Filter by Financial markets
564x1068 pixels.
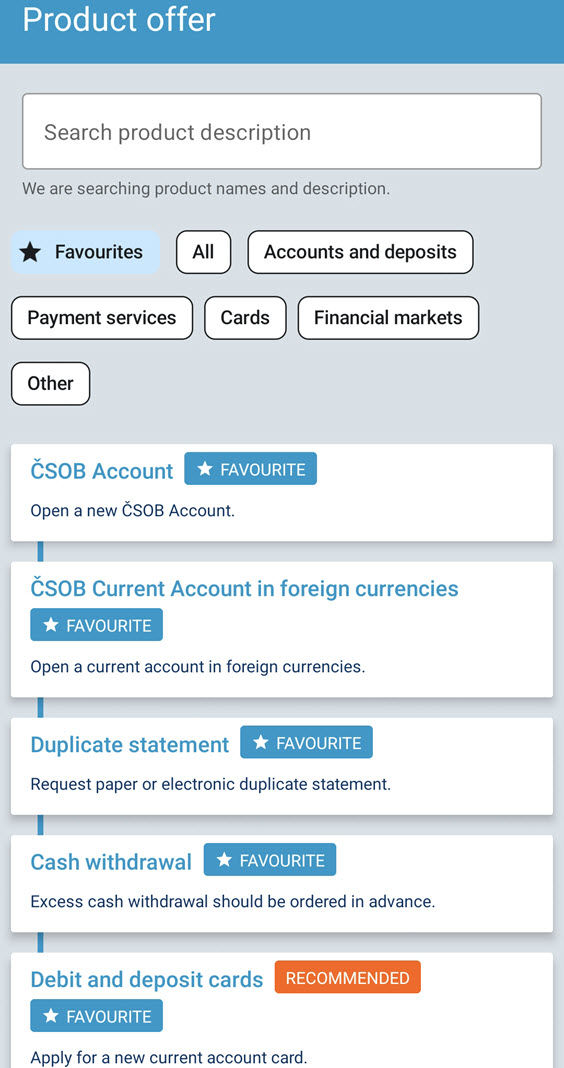click(x=388, y=317)
